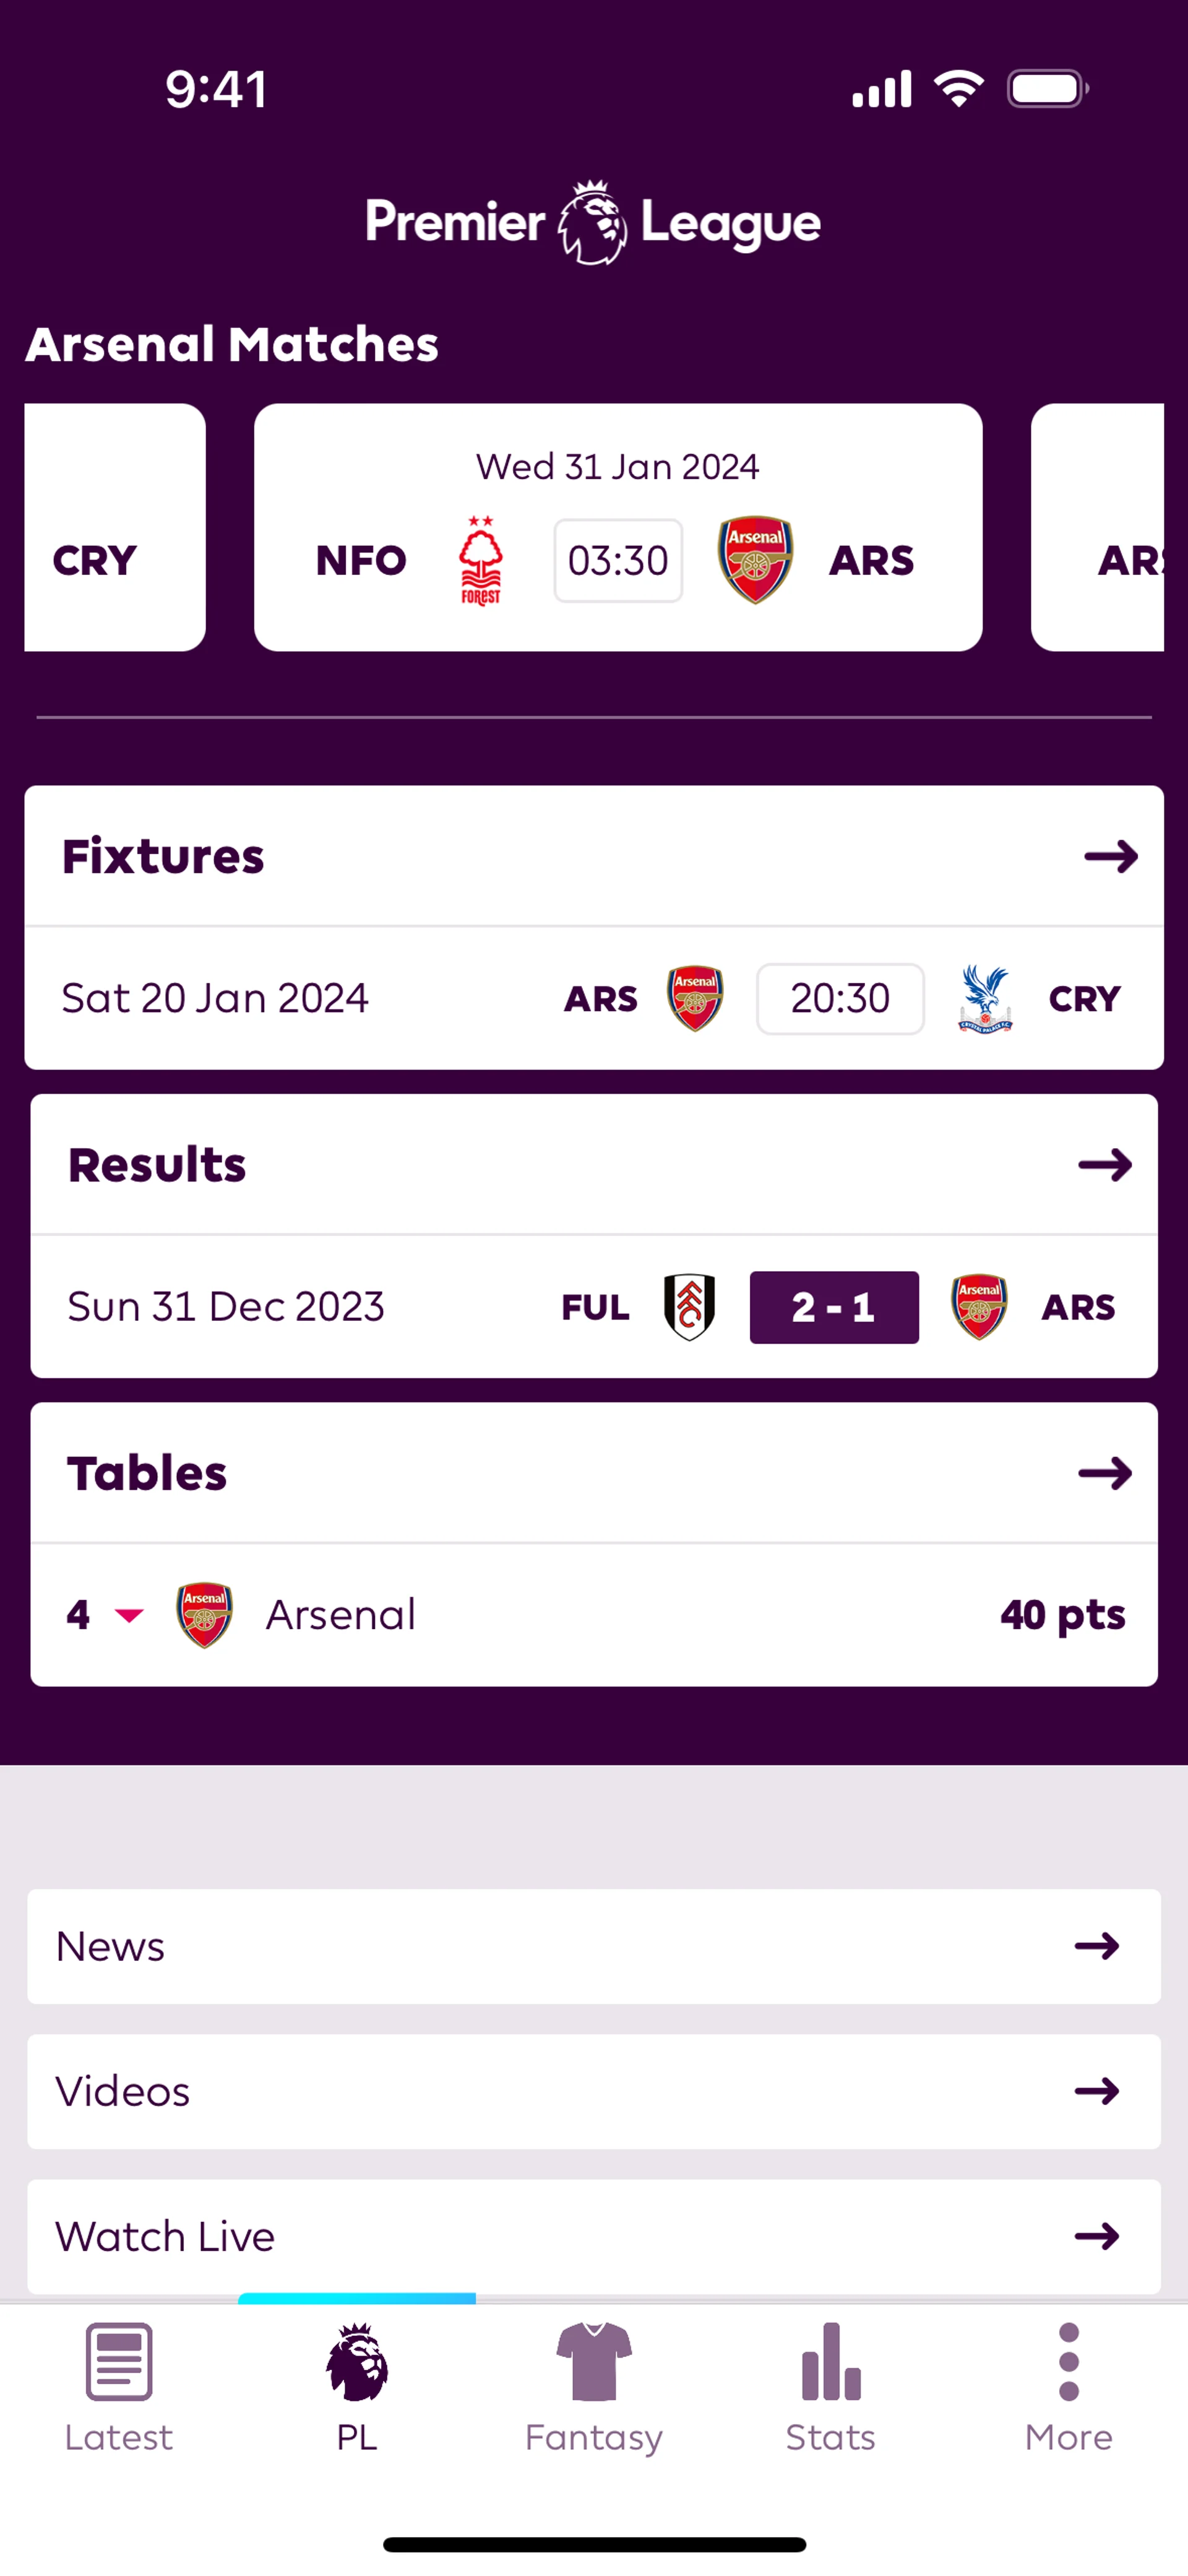
Task: Open the News link
Action: pyautogui.click(x=594, y=1946)
